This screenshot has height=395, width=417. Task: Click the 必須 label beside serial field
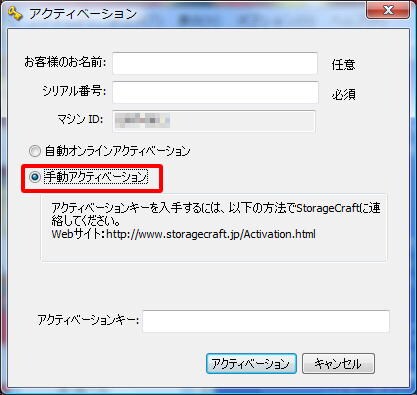point(343,95)
